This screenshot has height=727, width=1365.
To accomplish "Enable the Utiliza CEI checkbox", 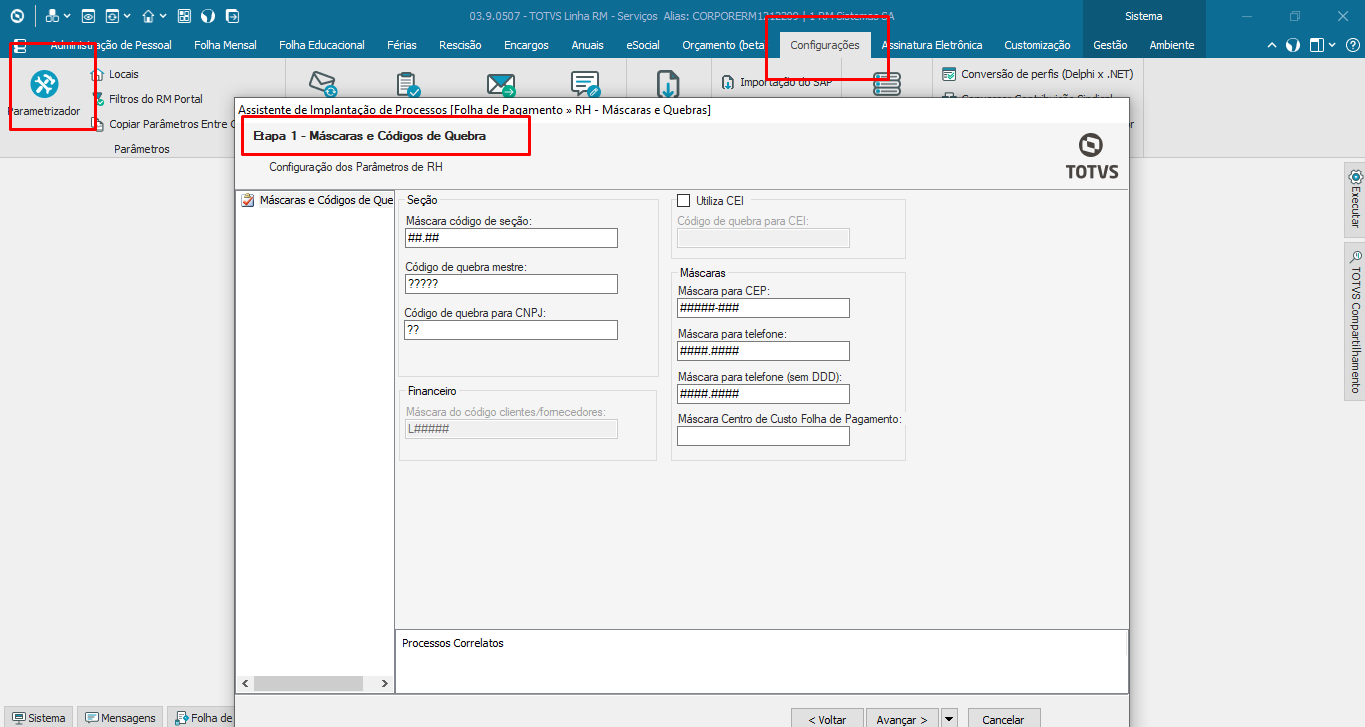I will [x=684, y=201].
